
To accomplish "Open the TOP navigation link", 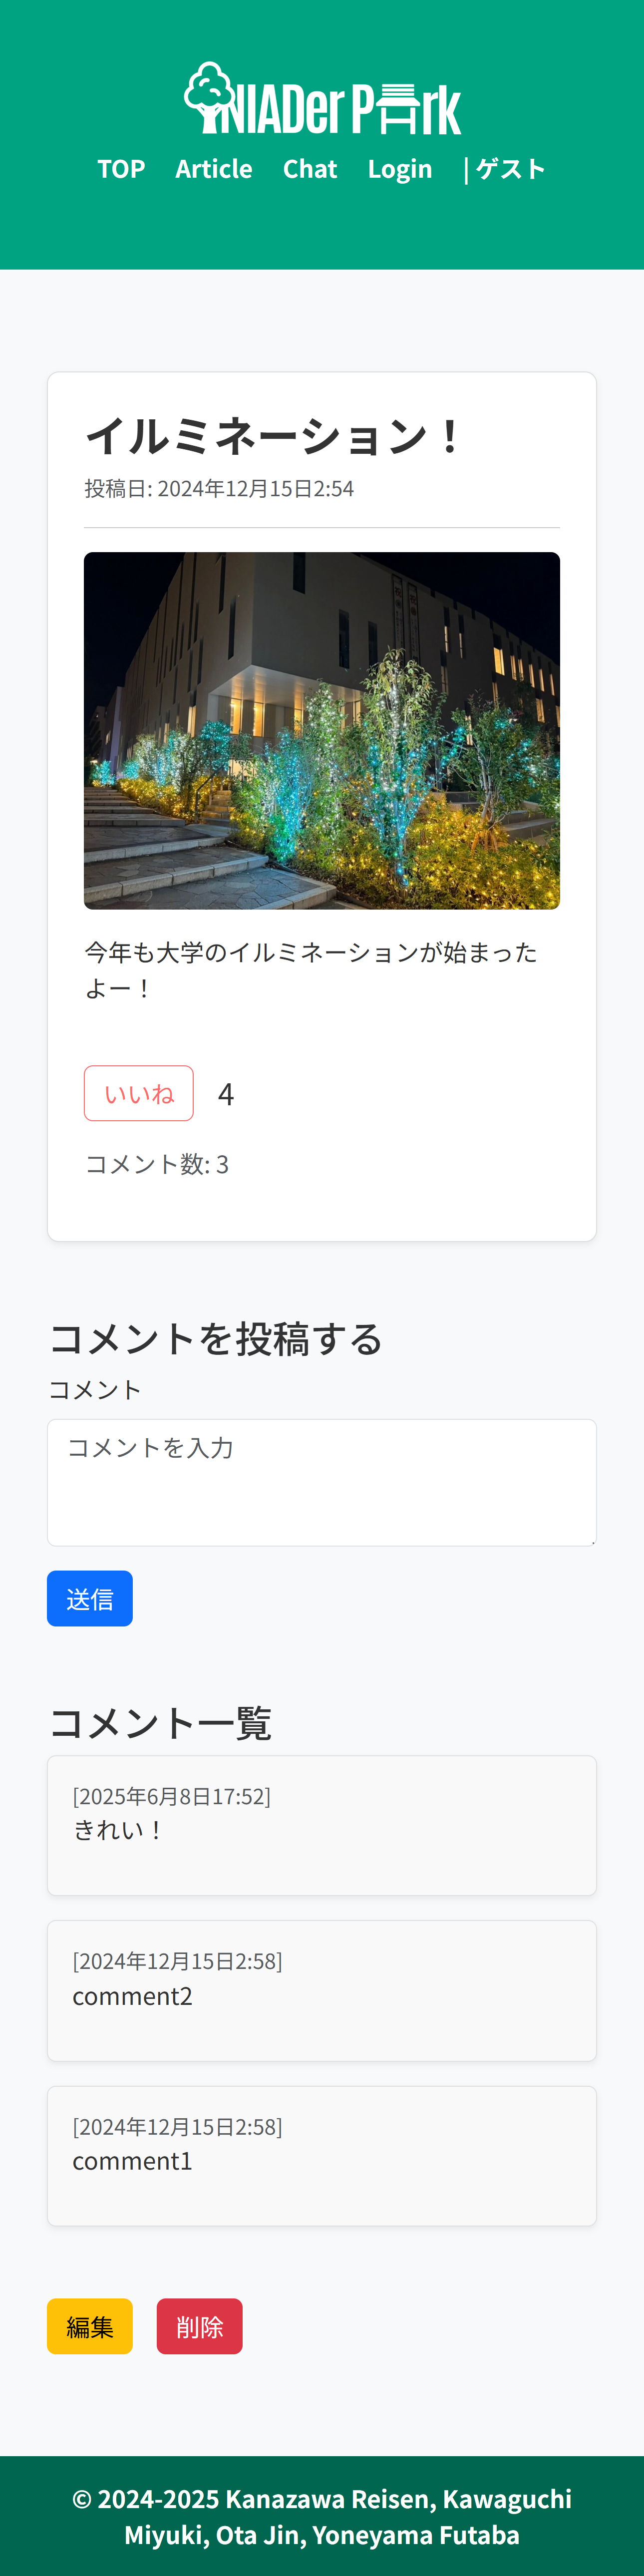I will point(121,169).
